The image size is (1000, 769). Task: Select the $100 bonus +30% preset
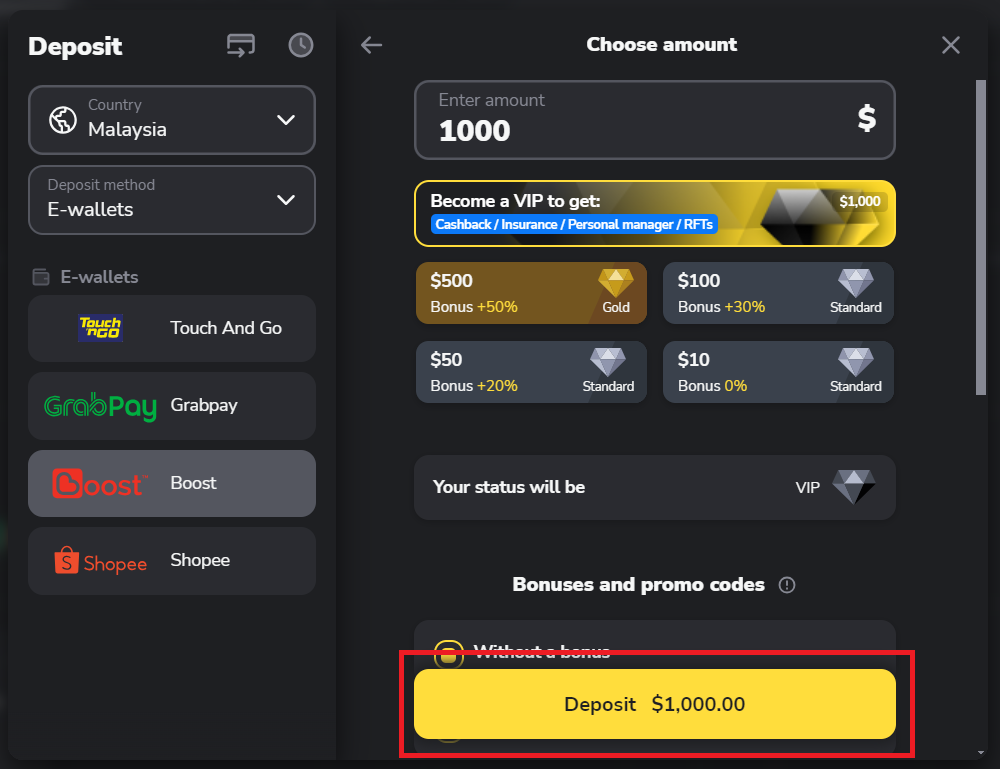click(x=778, y=293)
